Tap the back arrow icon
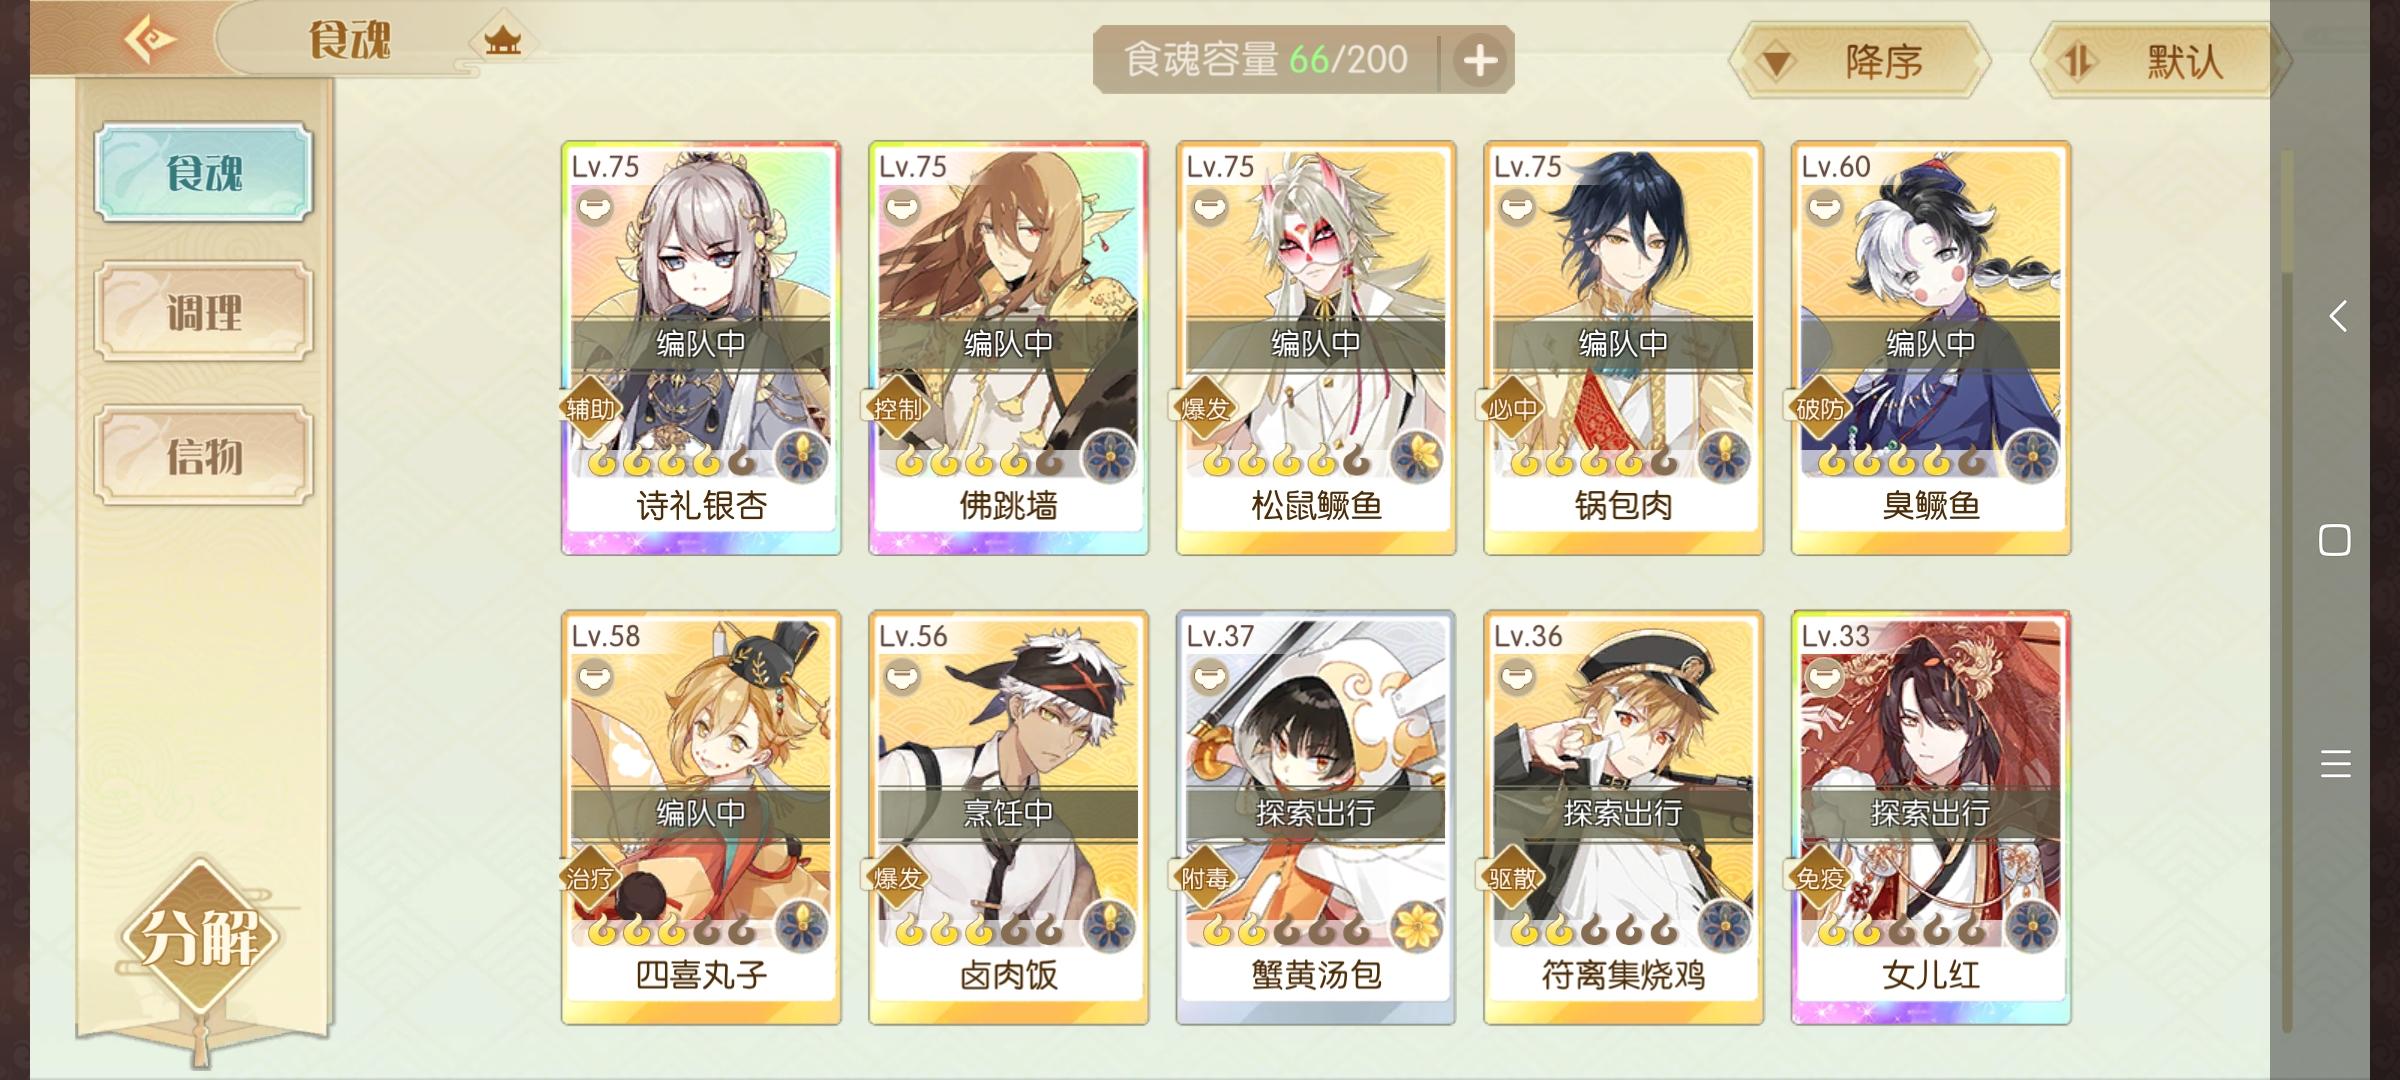 pos(150,40)
